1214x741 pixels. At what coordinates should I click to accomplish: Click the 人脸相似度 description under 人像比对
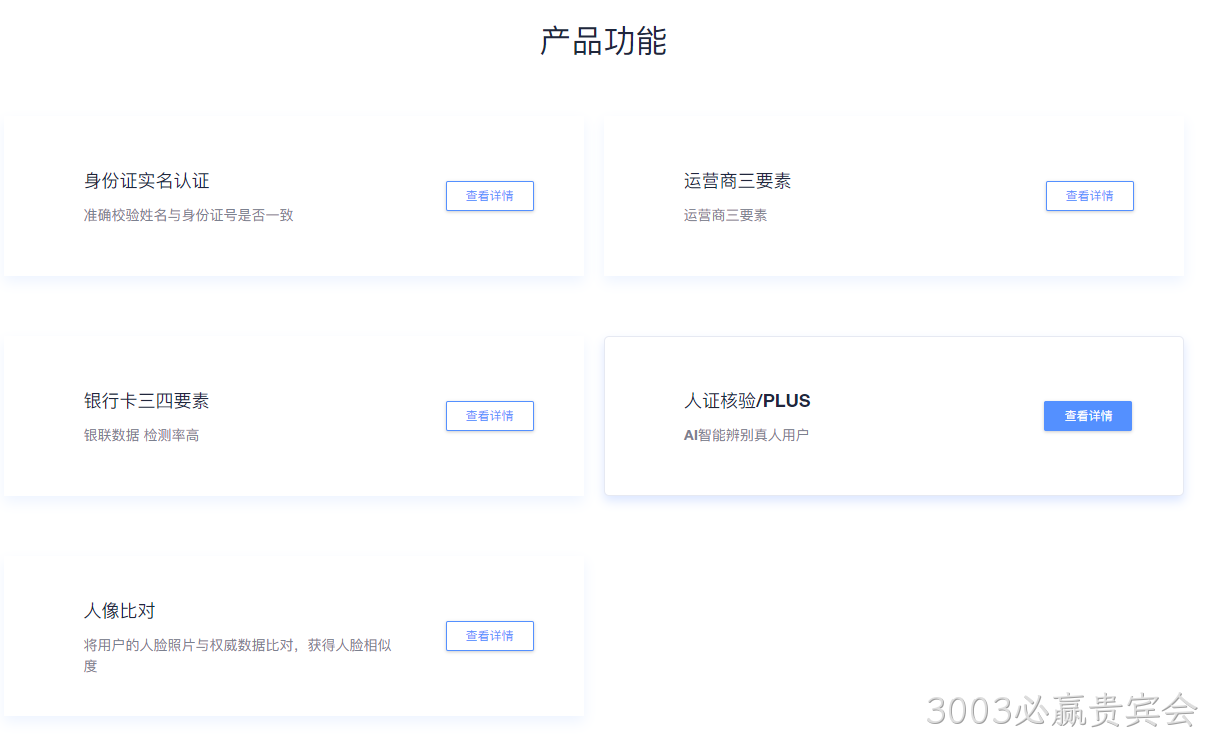pyautogui.click(x=238, y=655)
